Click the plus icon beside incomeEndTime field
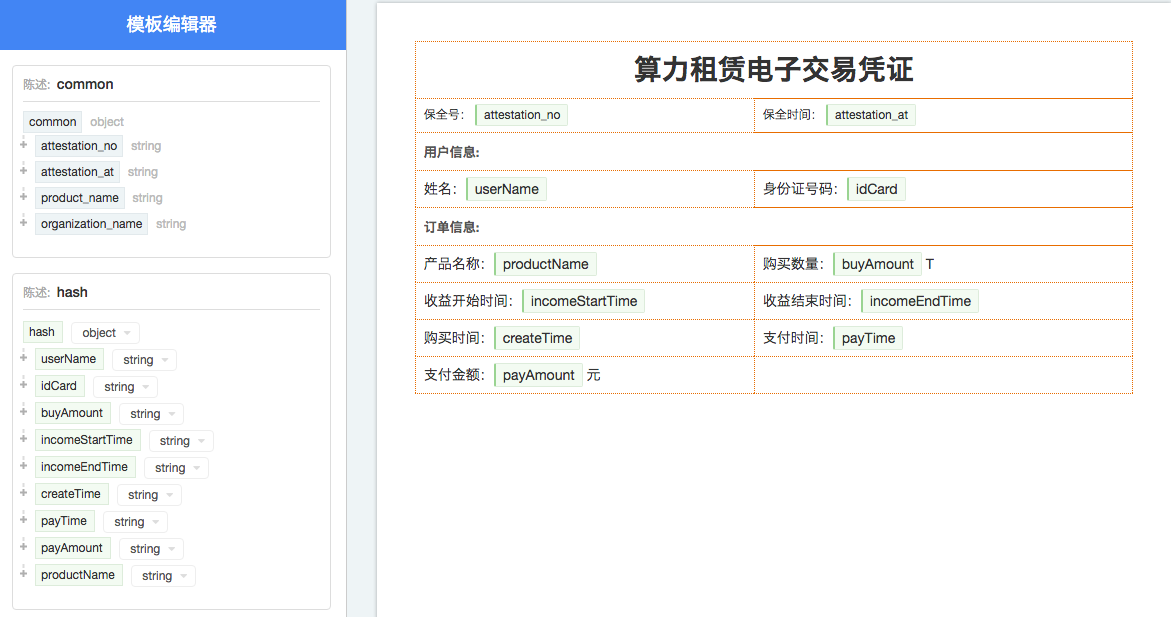The height and width of the screenshot is (617, 1171). coord(23,465)
